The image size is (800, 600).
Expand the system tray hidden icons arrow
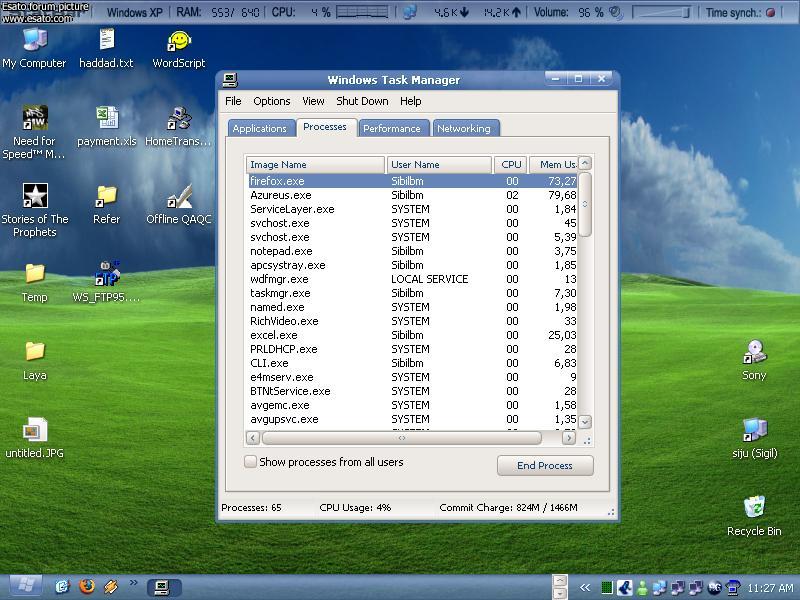[x=585, y=587]
